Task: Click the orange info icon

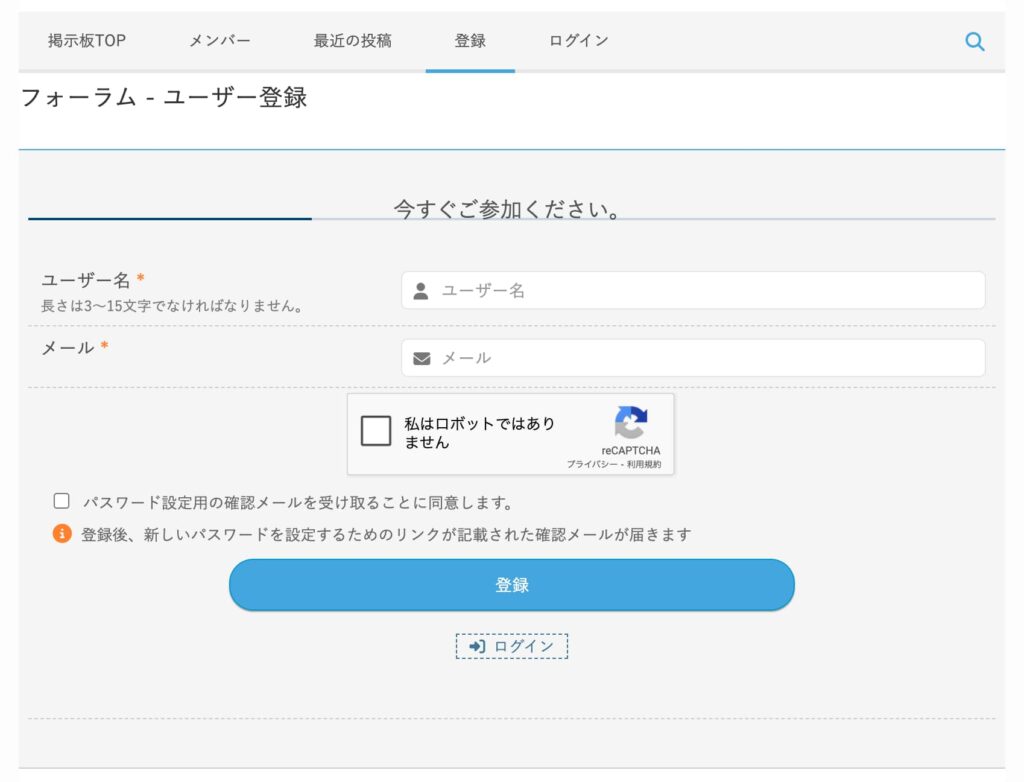Action: coord(62,534)
